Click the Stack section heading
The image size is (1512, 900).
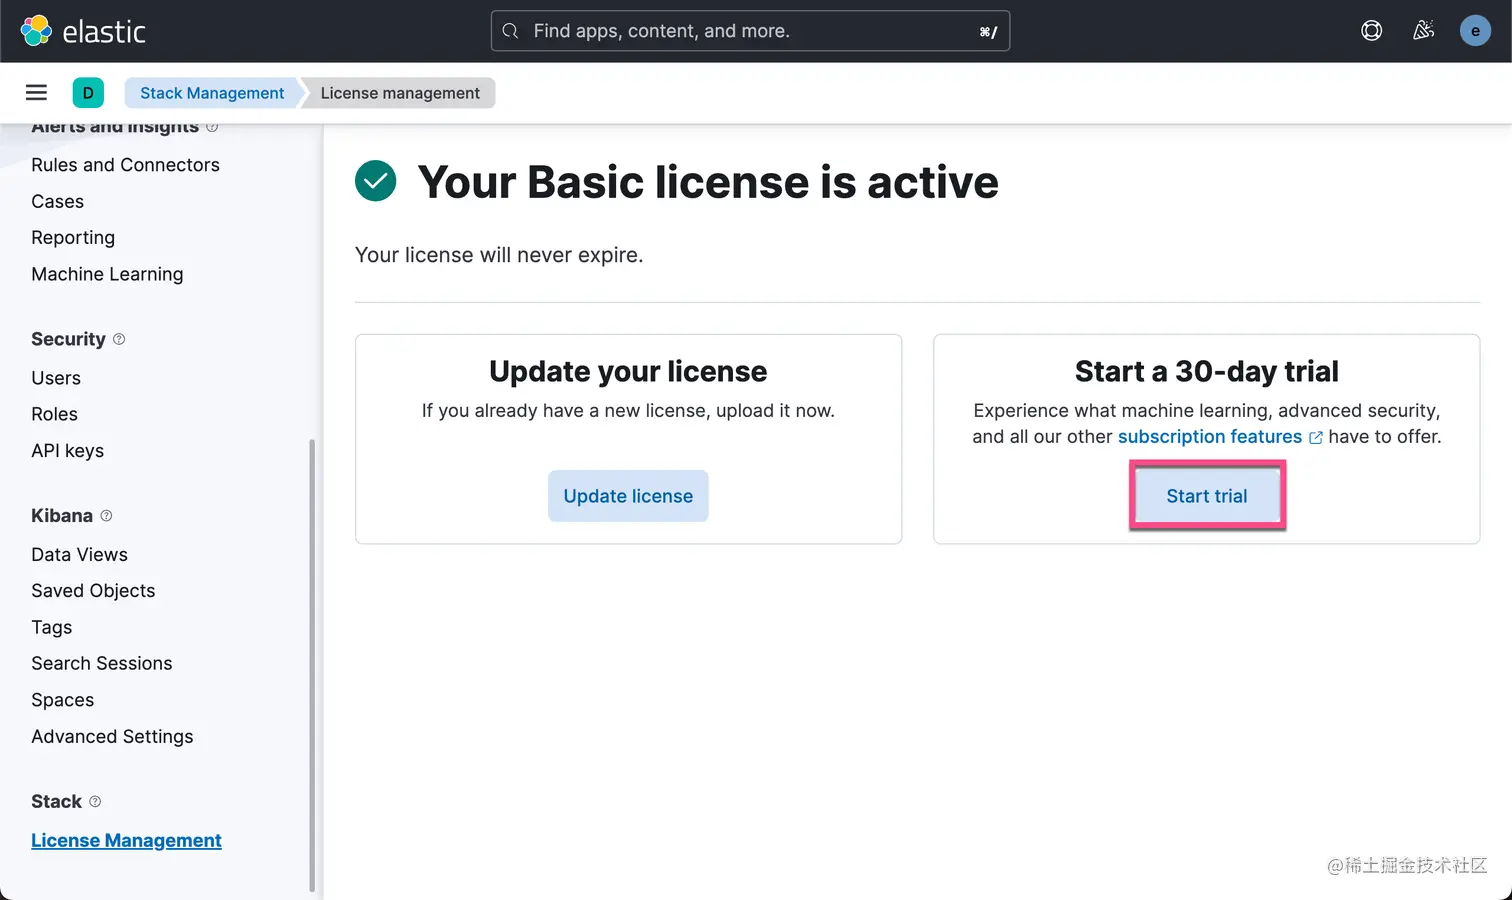[x=56, y=802]
